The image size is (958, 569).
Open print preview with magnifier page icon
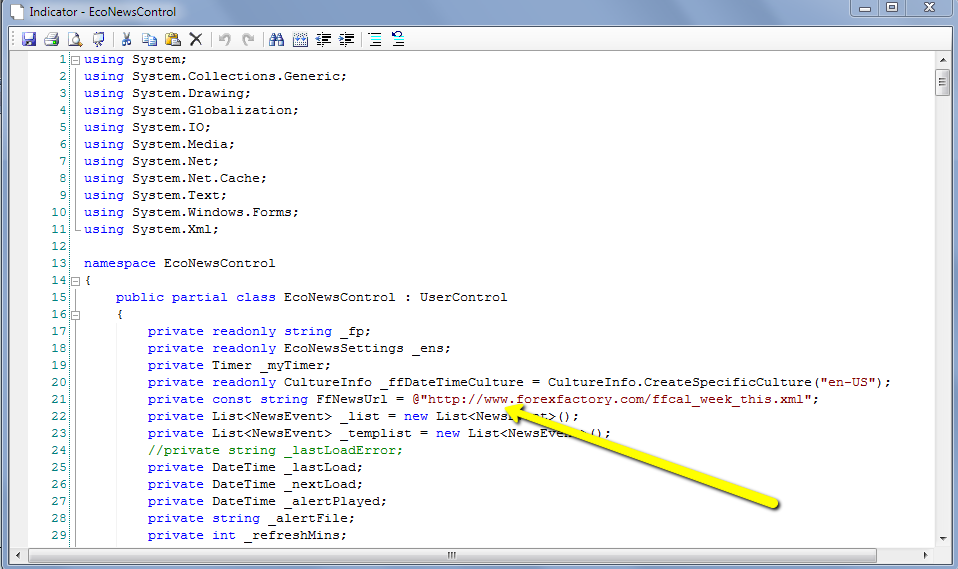click(x=75, y=39)
